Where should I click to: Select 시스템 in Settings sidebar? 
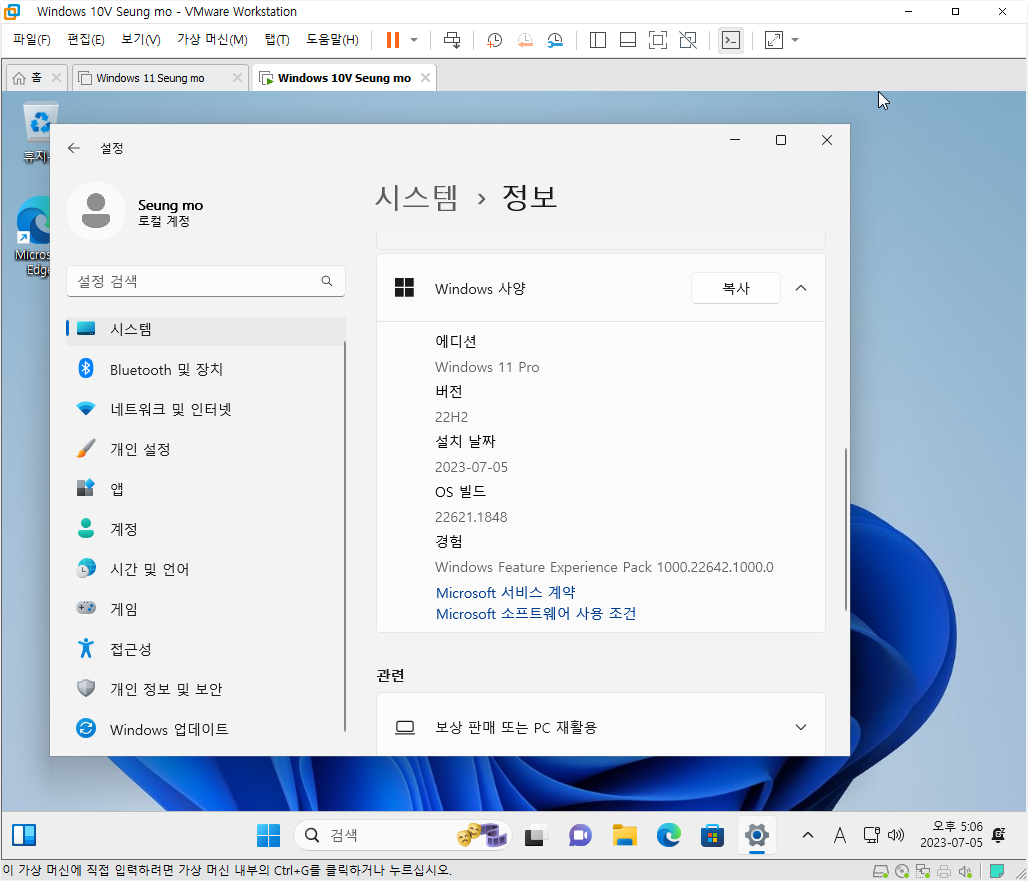[x=205, y=329]
